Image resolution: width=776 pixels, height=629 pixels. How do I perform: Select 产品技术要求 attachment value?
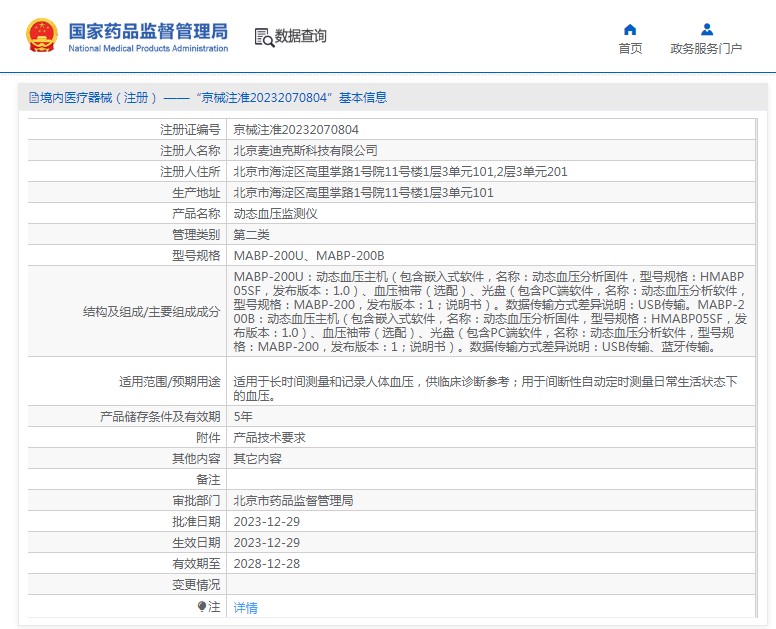(x=270, y=437)
